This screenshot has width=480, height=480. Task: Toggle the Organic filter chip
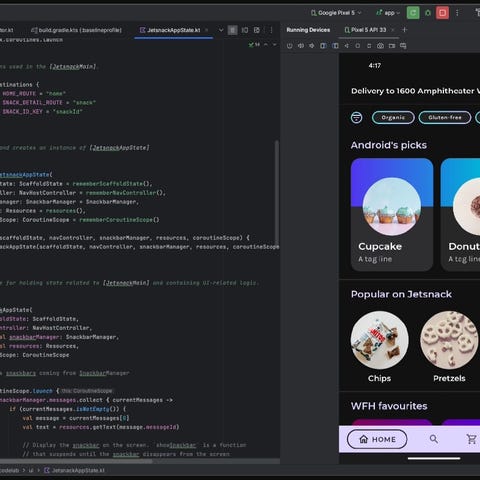pos(393,117)
